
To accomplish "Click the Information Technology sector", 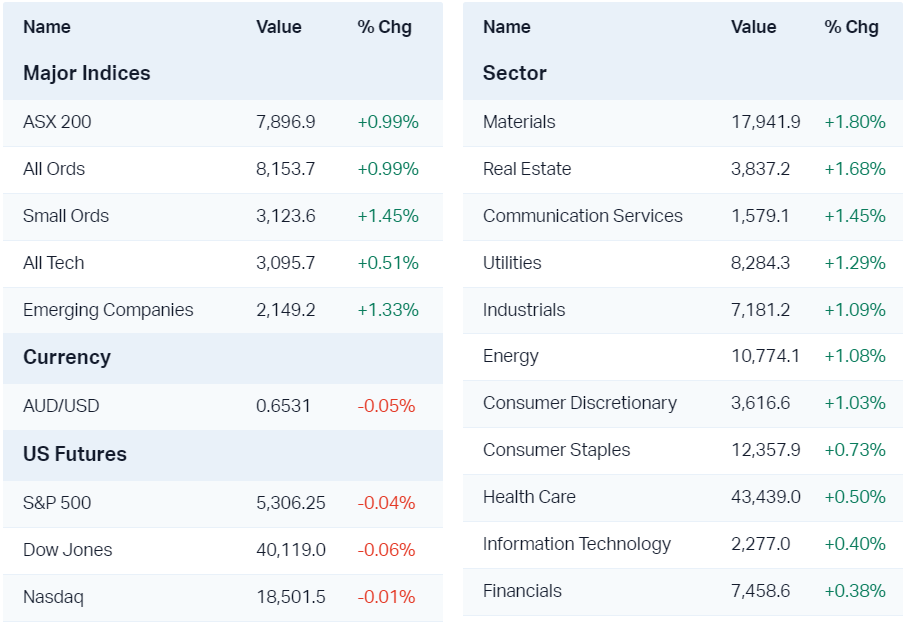I will point(577,544).
